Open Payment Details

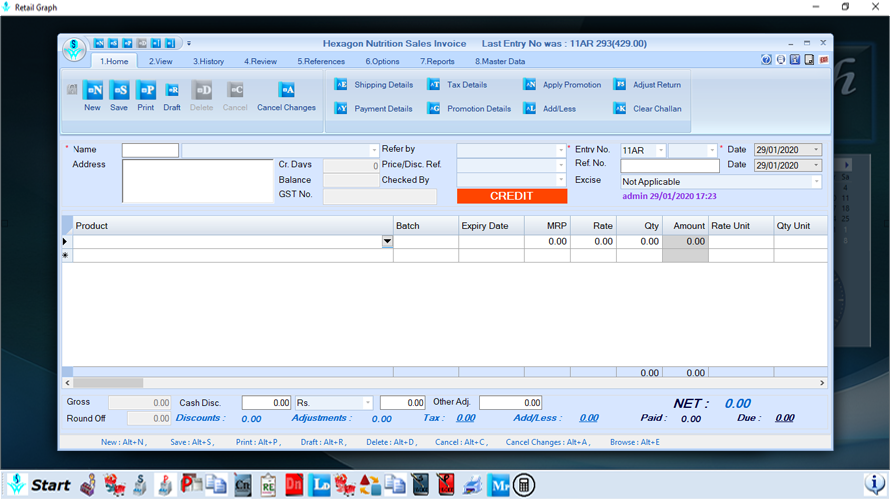(x=373, y=108)
